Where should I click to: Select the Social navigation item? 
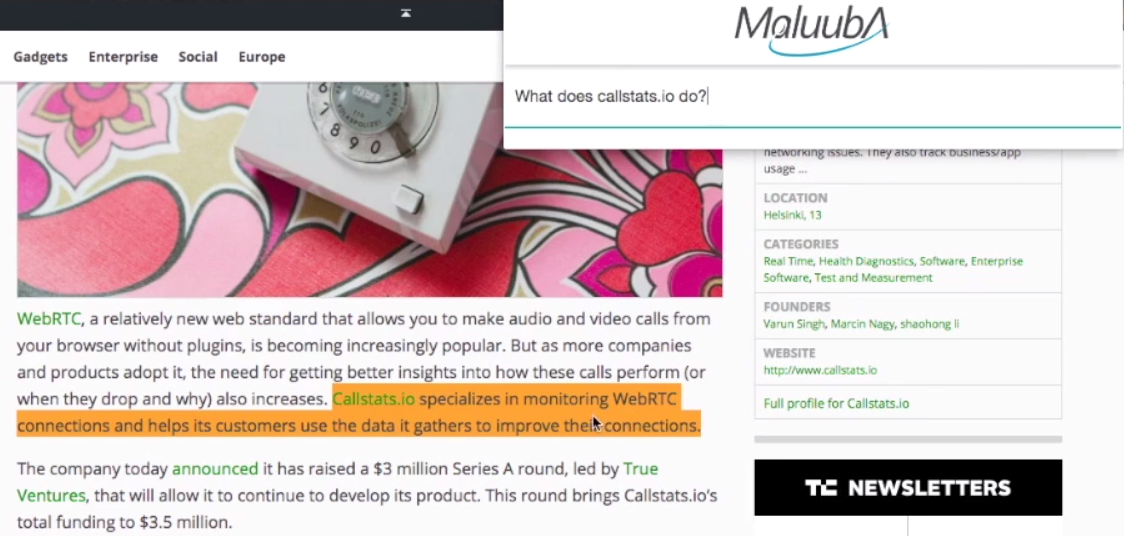198,57
